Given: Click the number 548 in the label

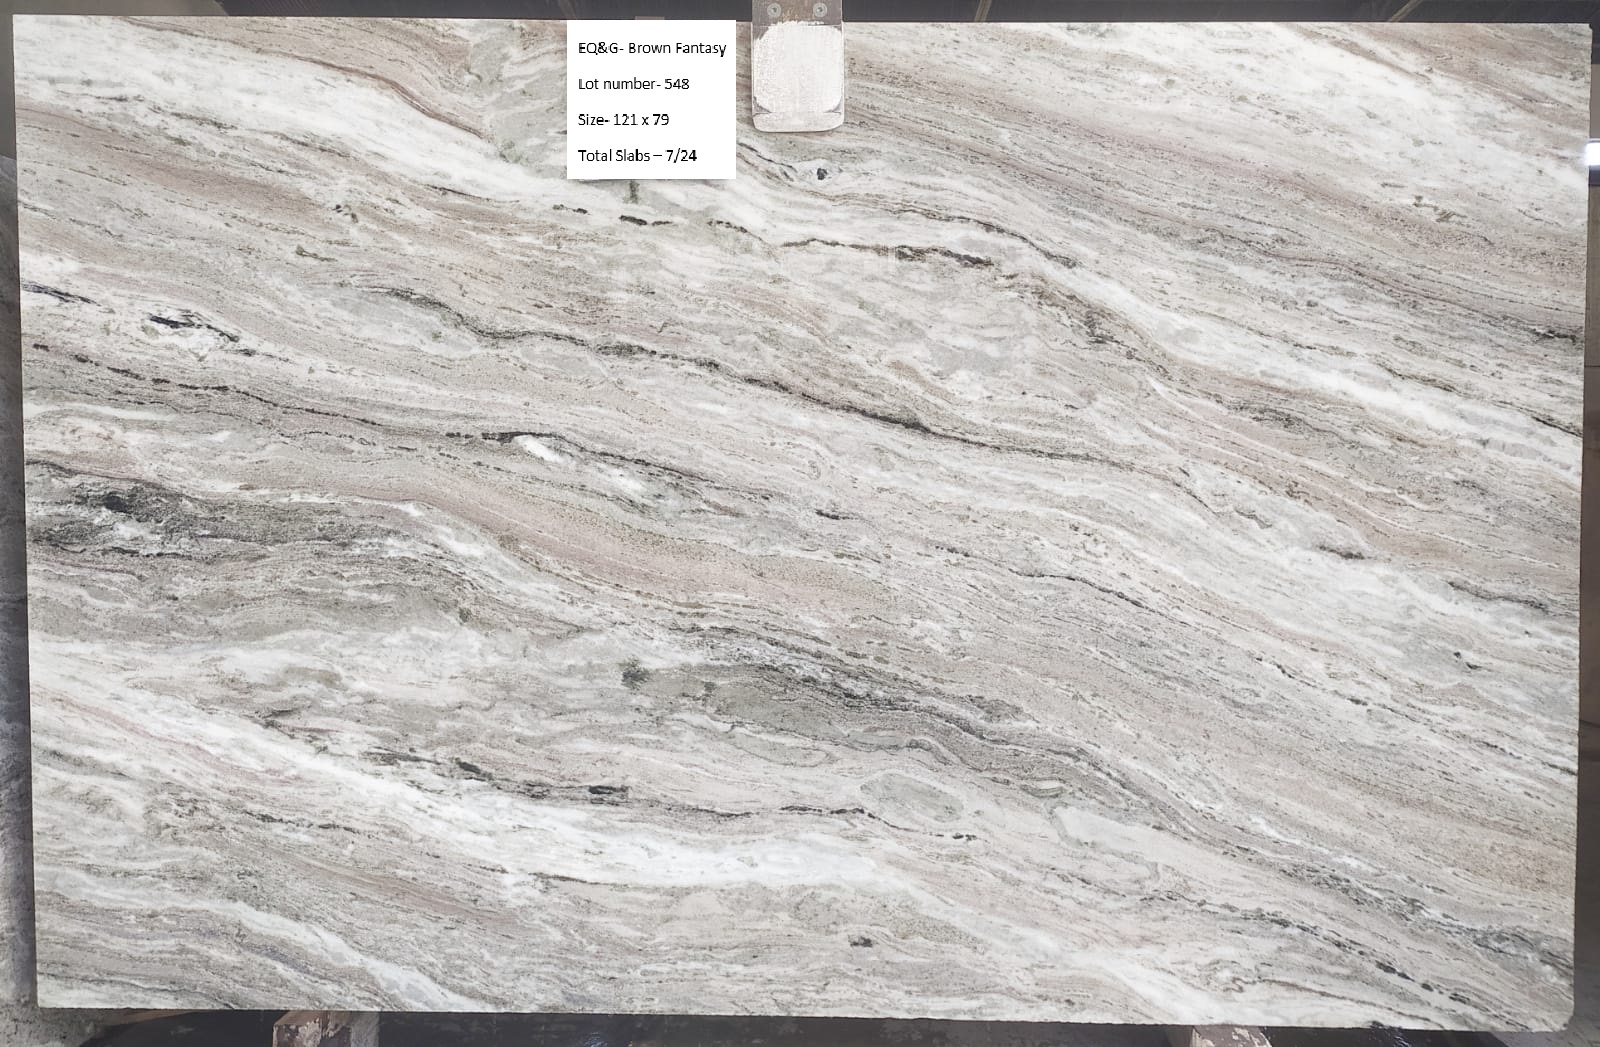Looking at the screenshot, I should pos(676,84).
